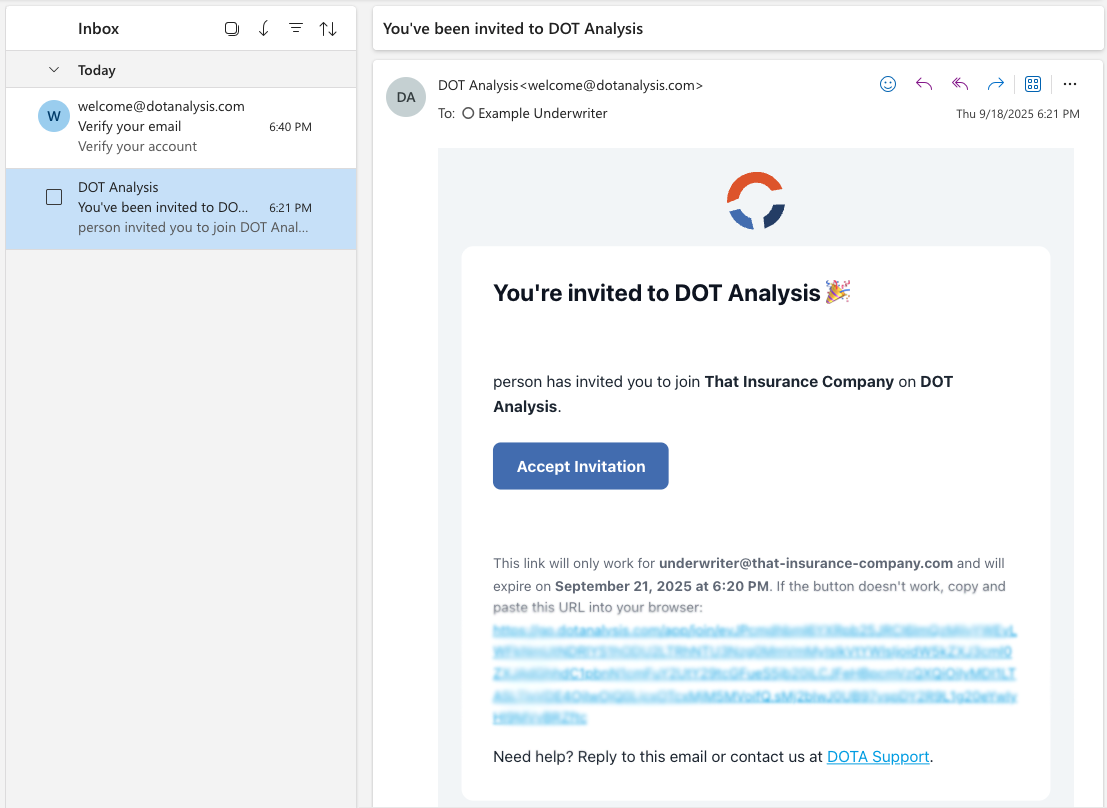The width and height of the screenshot is (1107, 808).
Task: Click the emoji reaction smiley icon
Action: pos(887,84)
